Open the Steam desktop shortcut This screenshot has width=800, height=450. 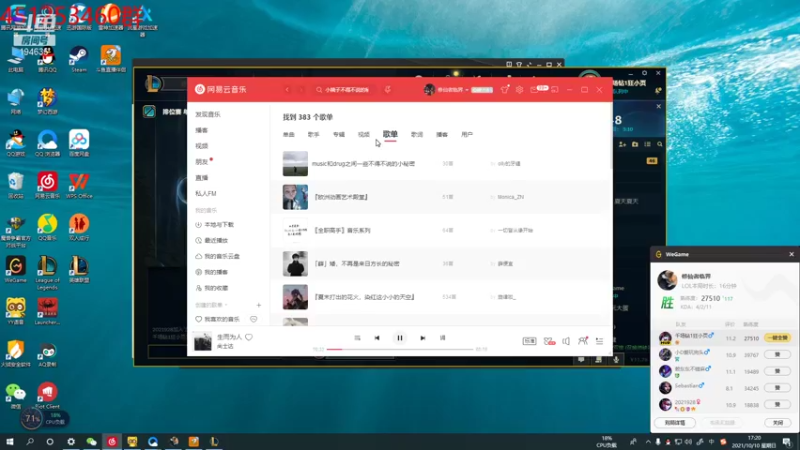tap(79, 59)
